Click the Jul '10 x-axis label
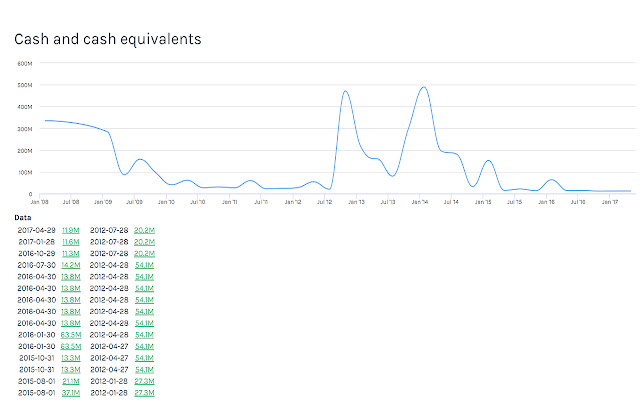This screenshot has width=640, height=400. click(x=198, y=202)
